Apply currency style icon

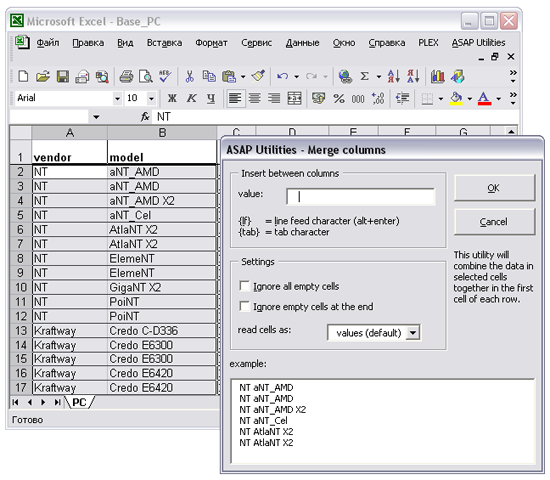318,98
